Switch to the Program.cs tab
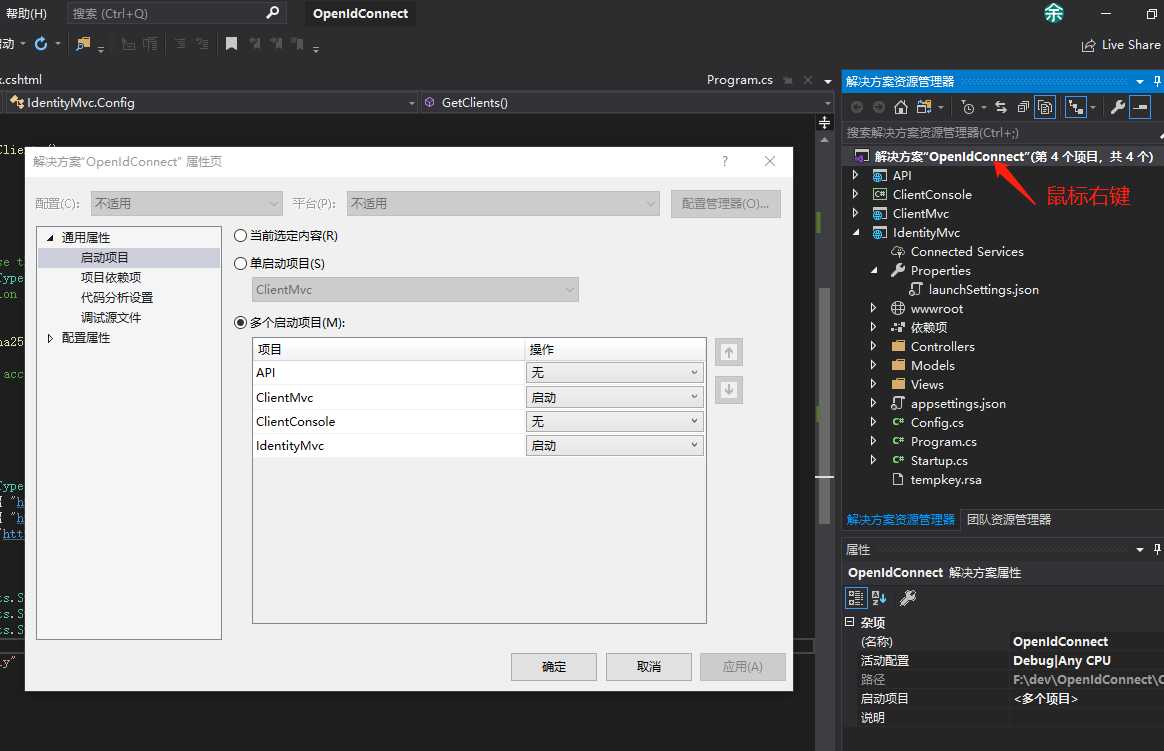 pyautogui.click(x=739, y=79)
